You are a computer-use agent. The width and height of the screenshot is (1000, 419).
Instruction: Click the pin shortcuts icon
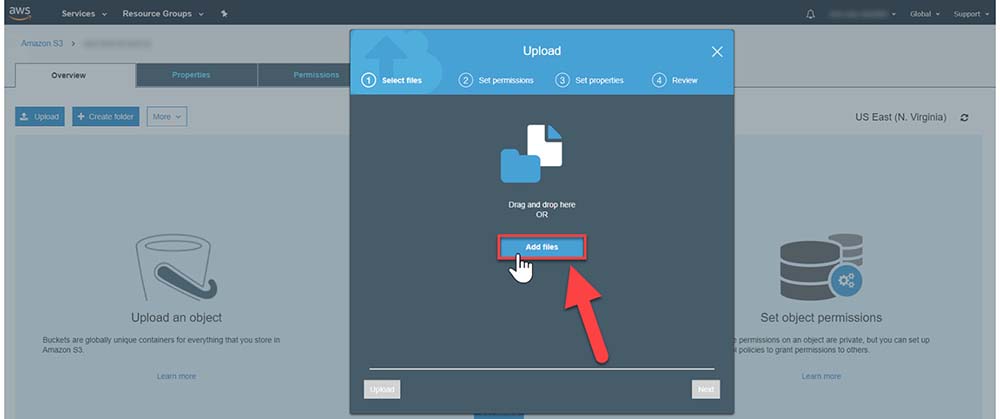pos(224,13)
